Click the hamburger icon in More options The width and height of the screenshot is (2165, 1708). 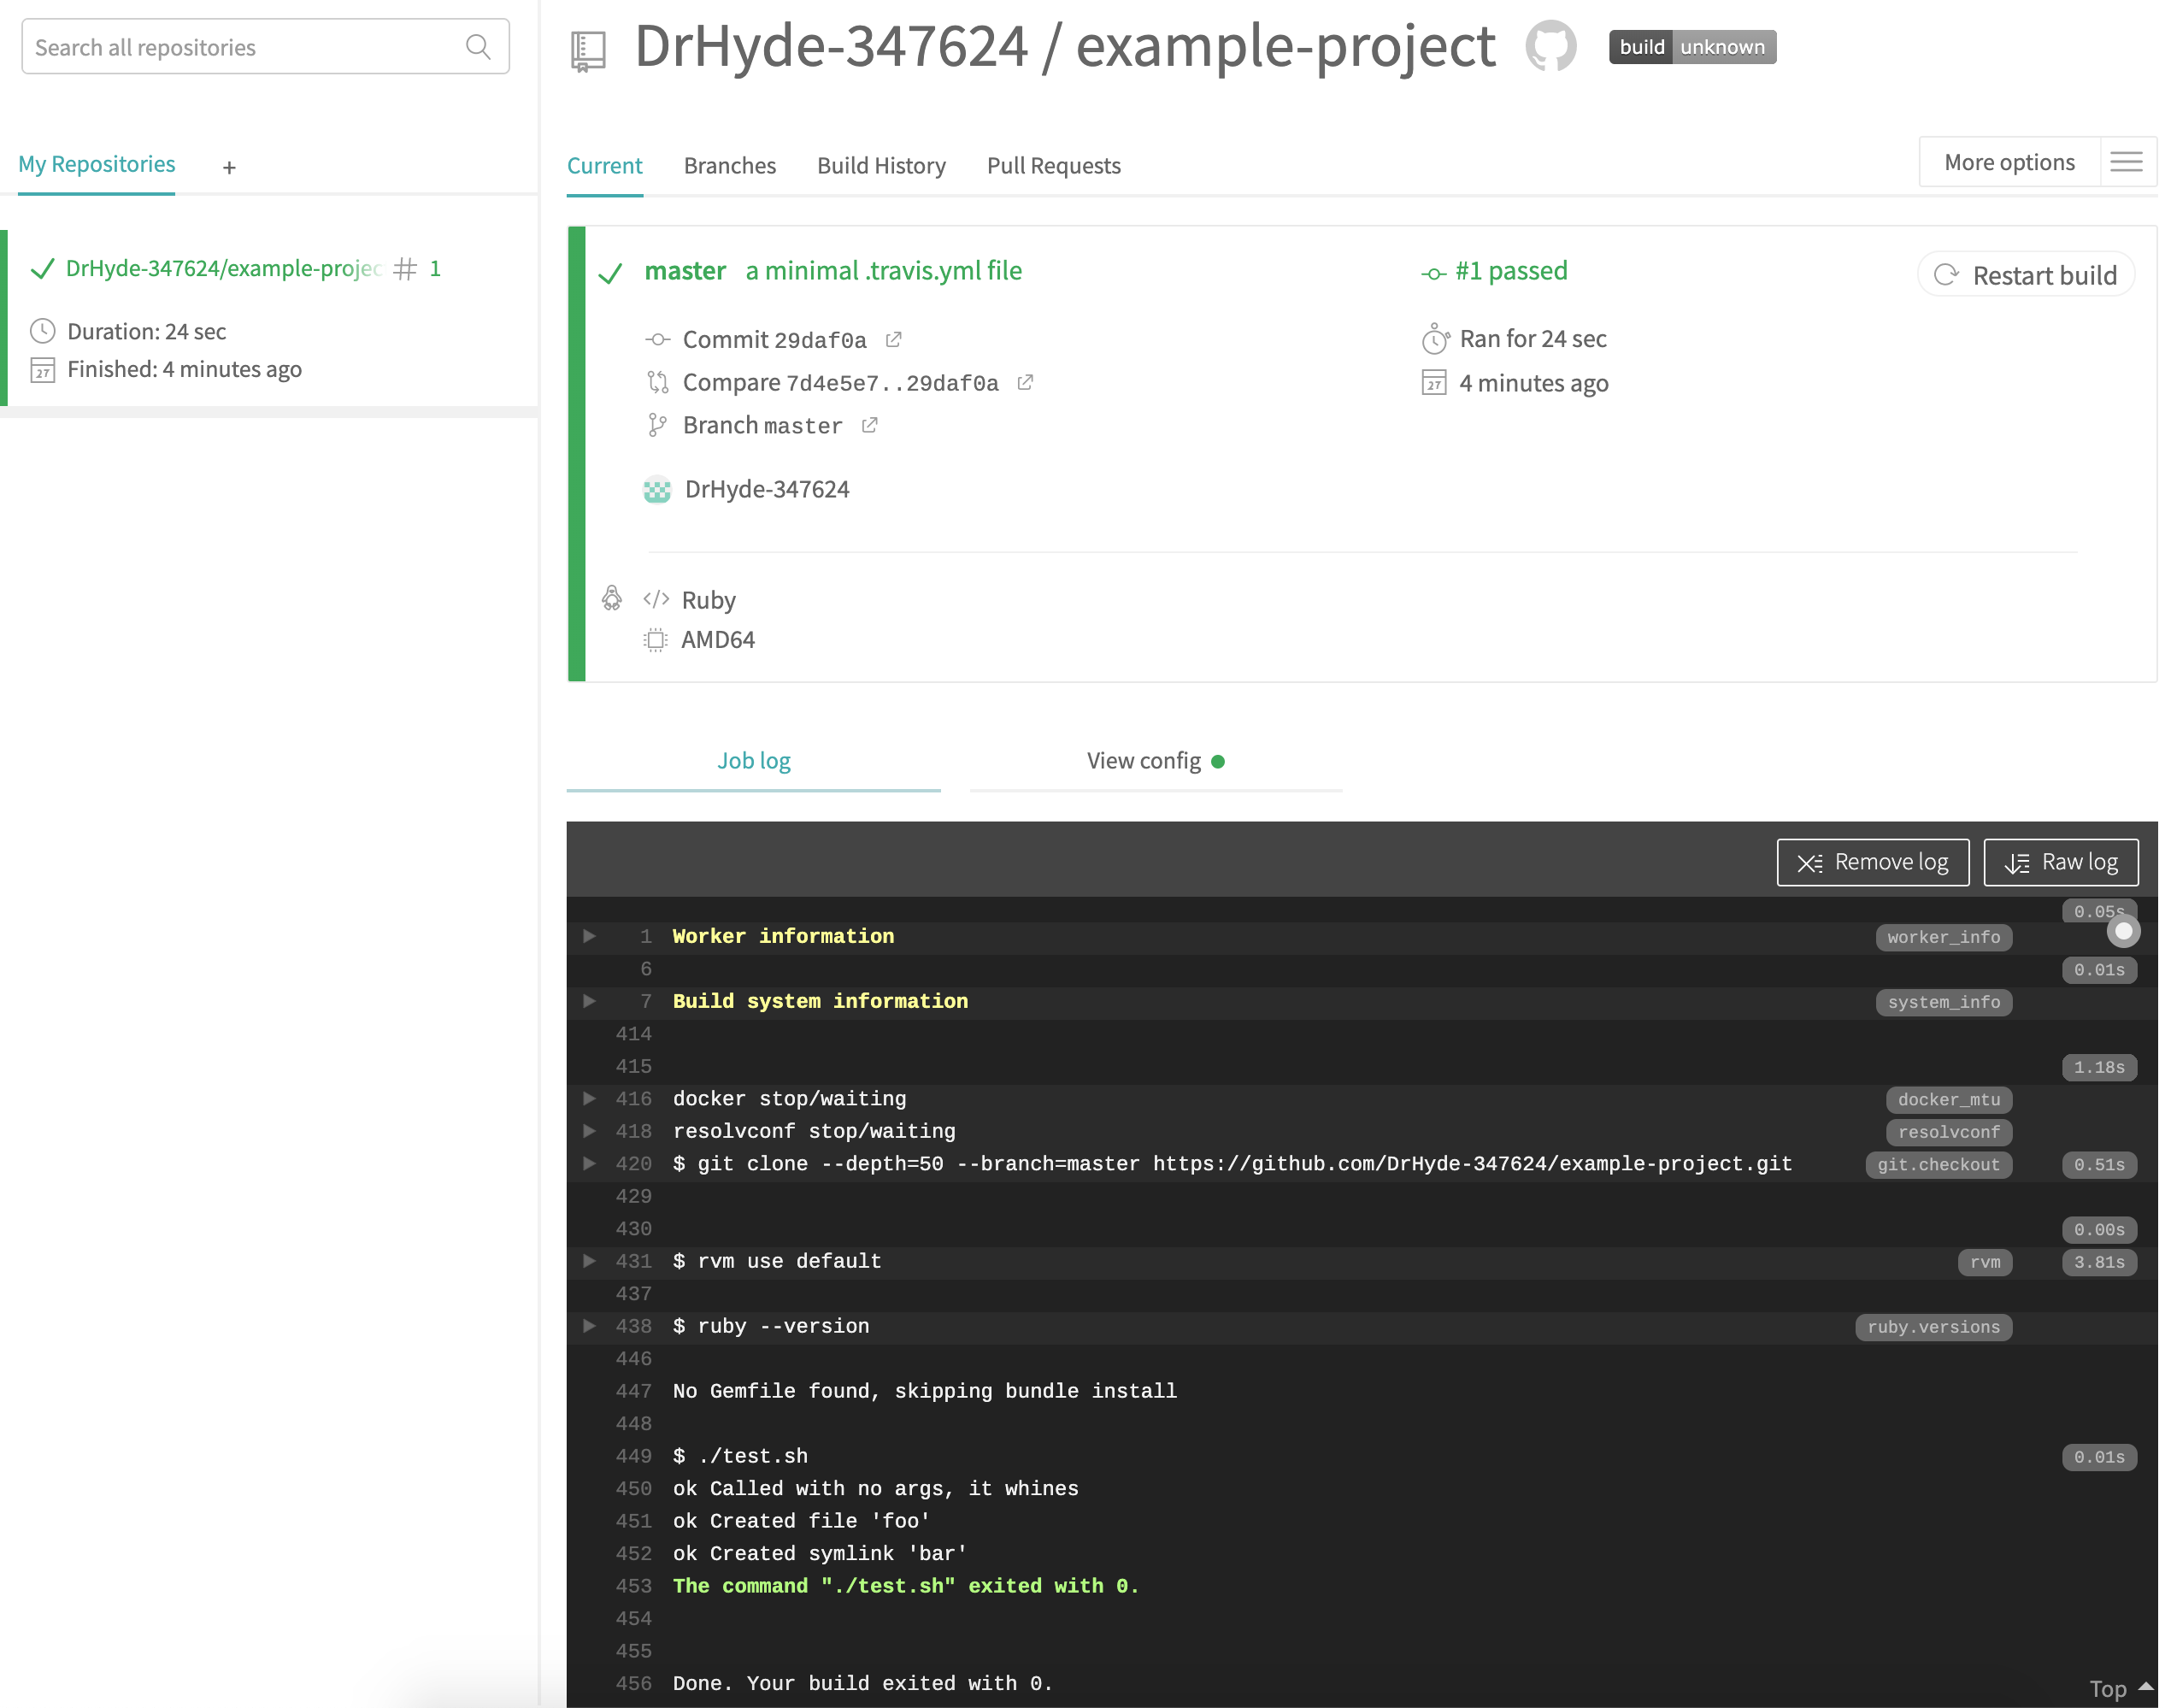click(2126, 162)
